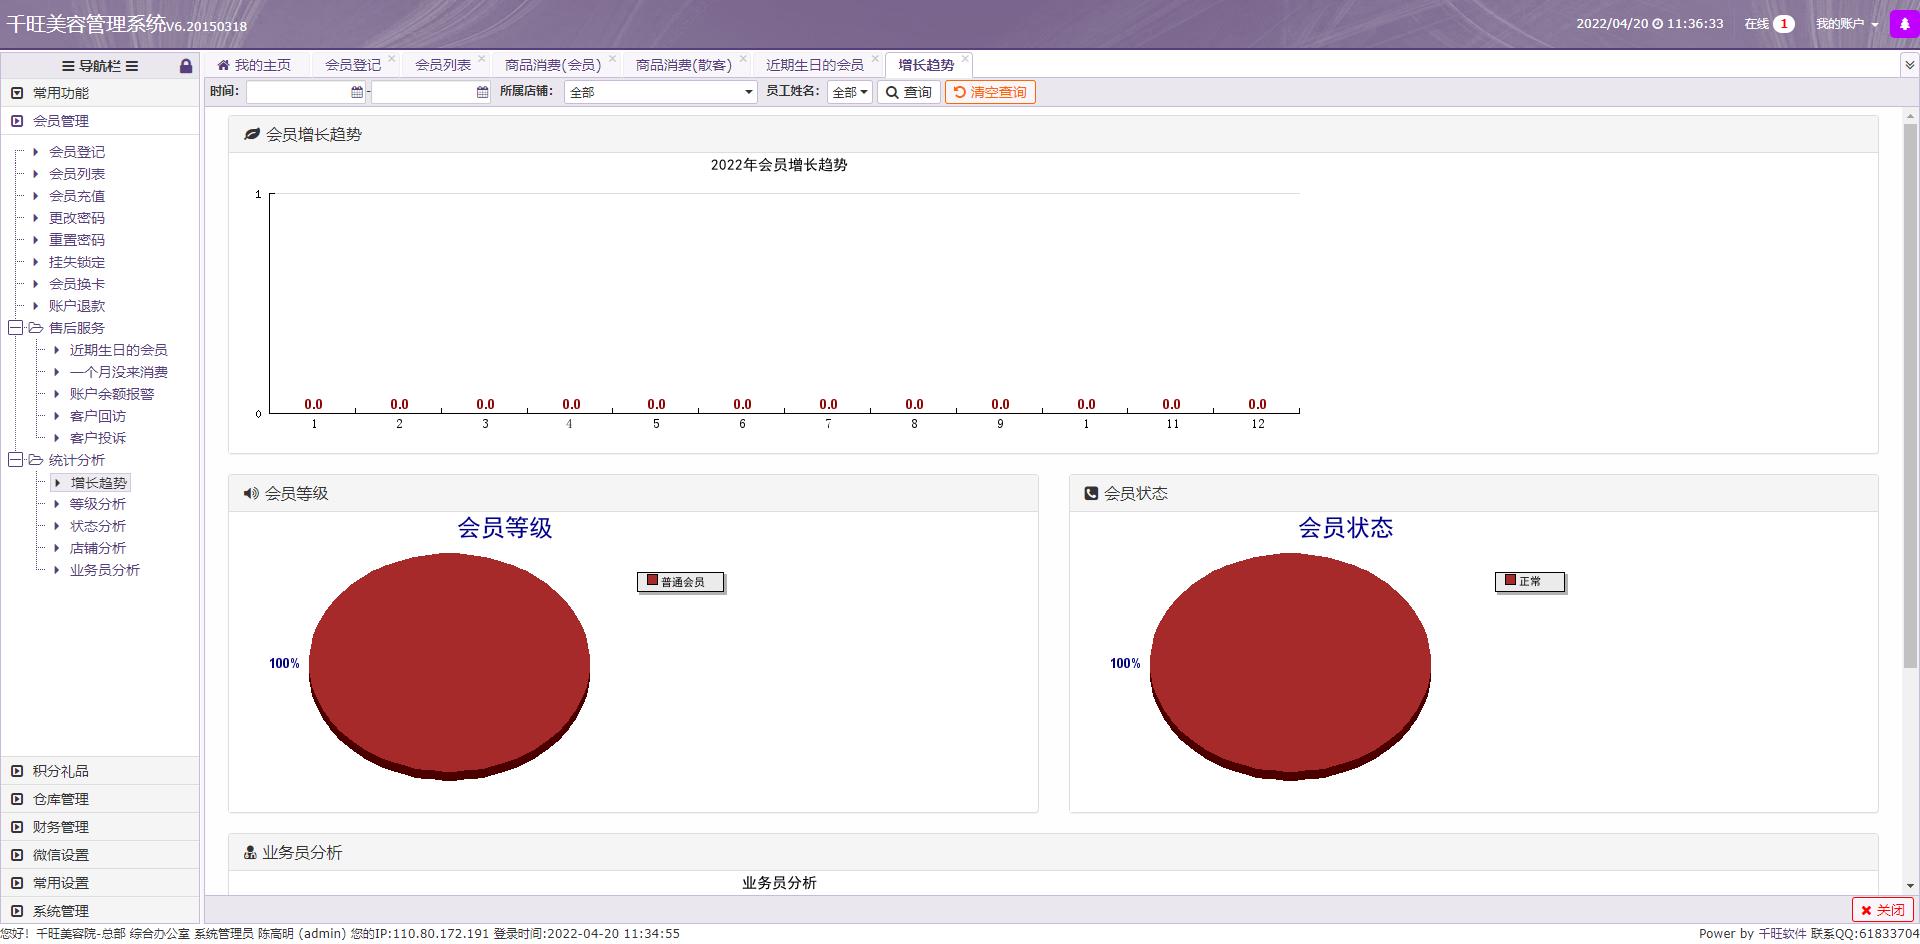Open 店铺分析 in the sidebar

click(x=98, y=548)
